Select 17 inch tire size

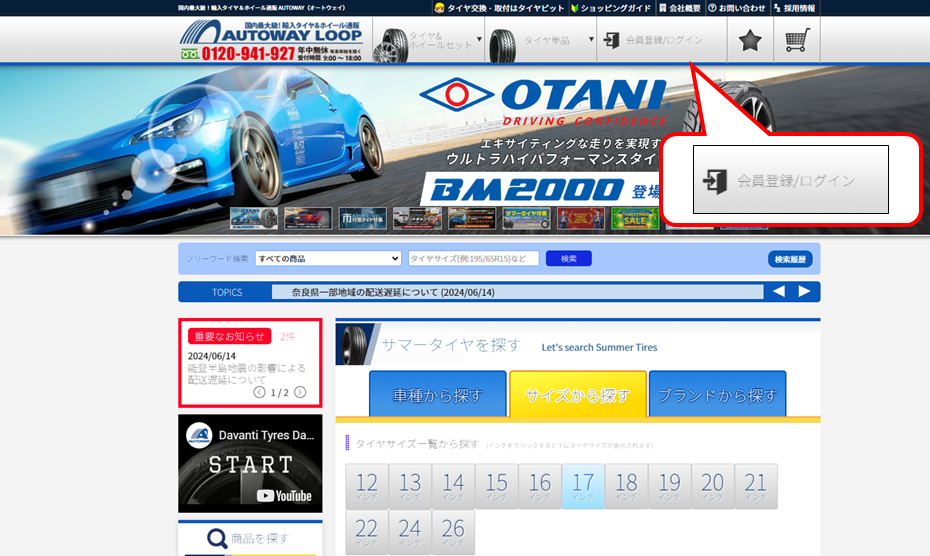tap(583, 487)
